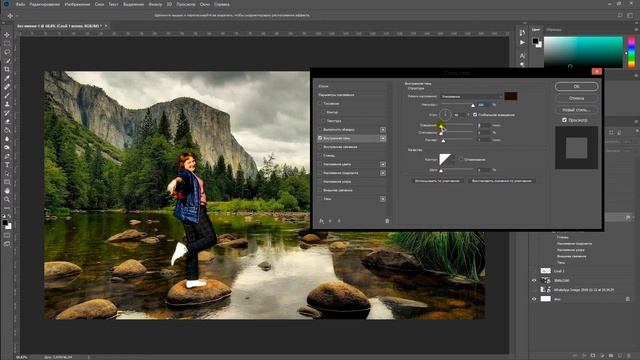This screenshot has width=640, height=360.
Task: Select the Pen tool
Action: pos(7,156)
